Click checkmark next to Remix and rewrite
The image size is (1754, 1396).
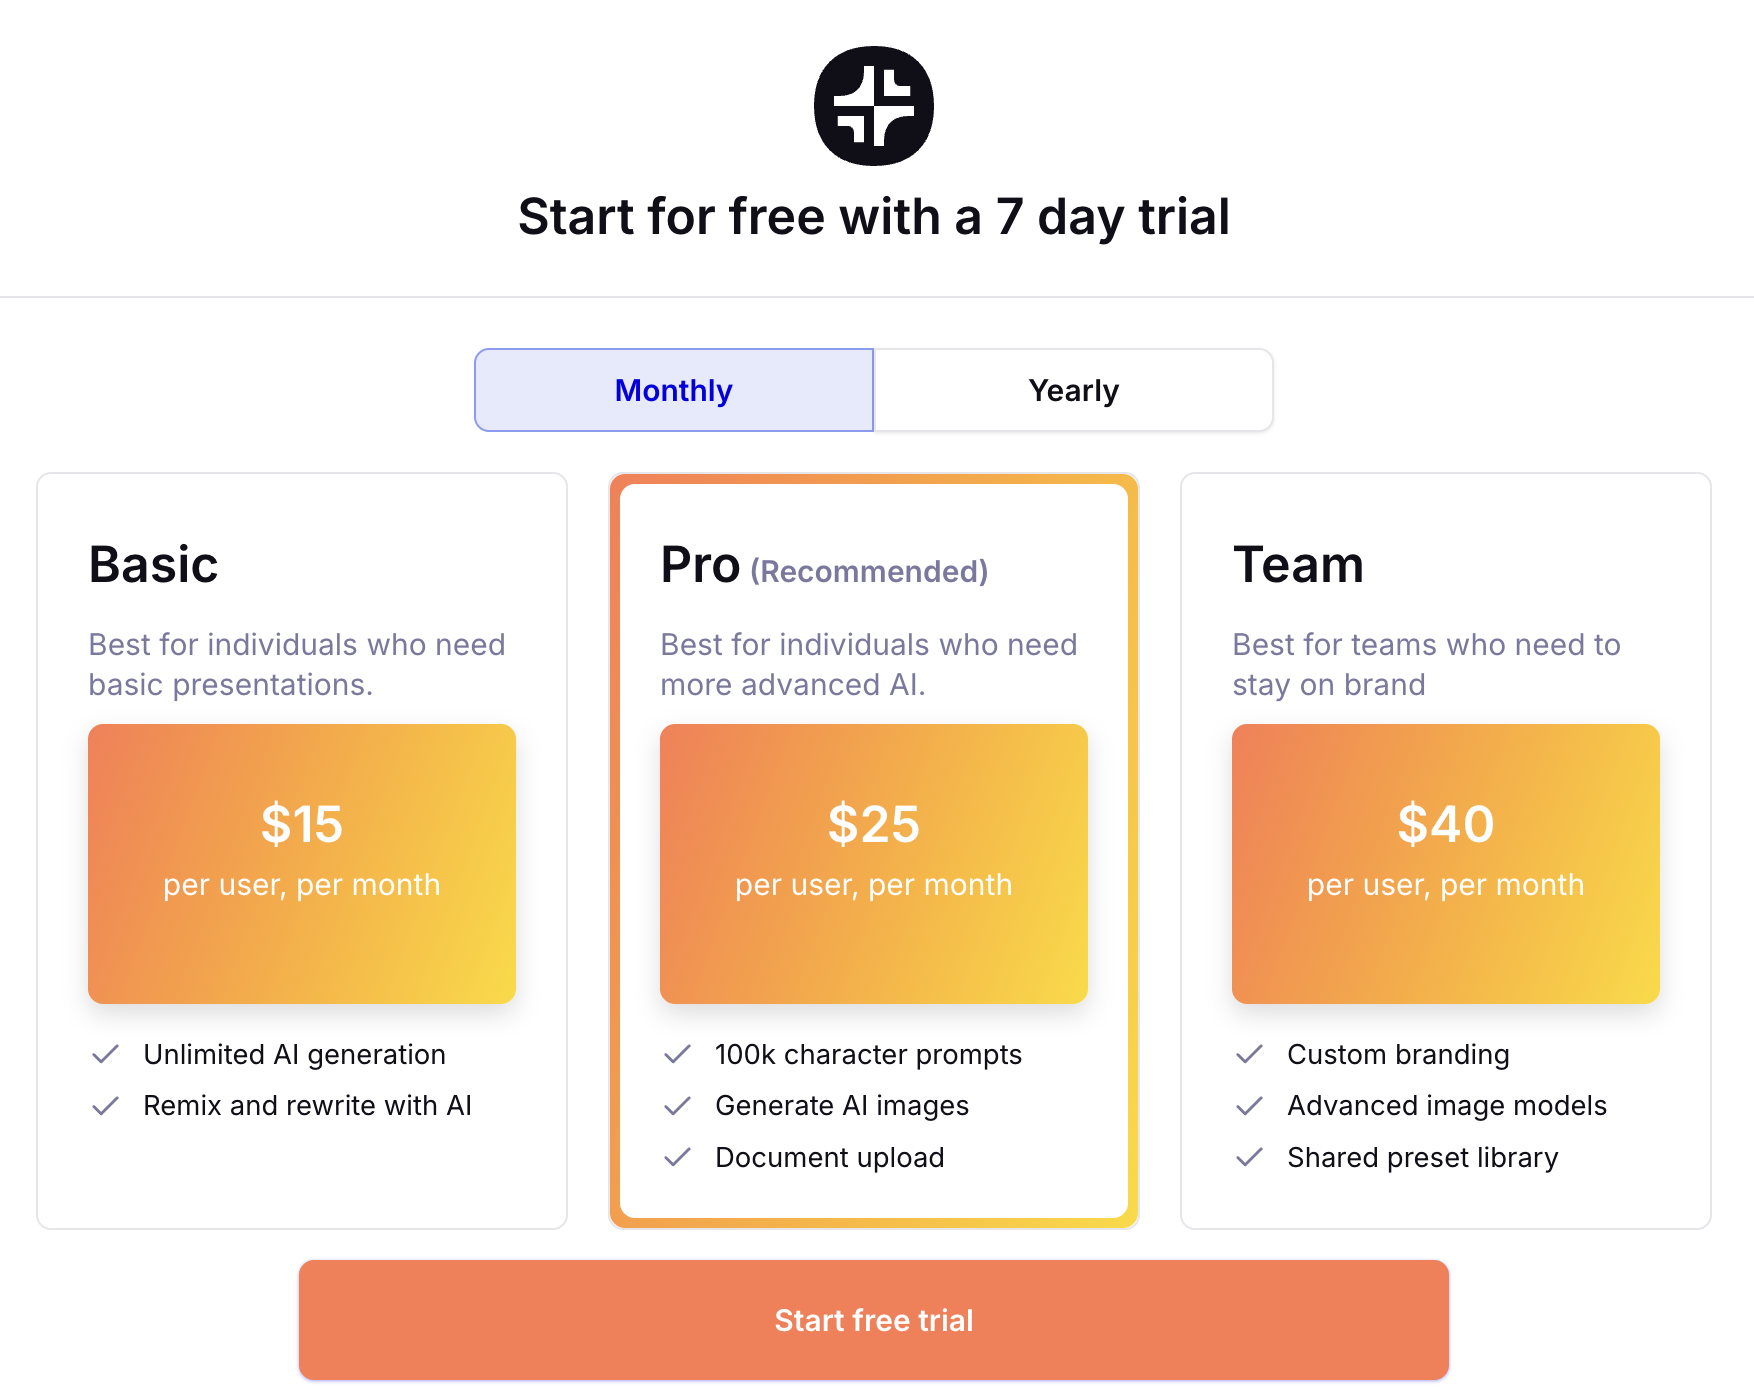(x=105, y=1105)
